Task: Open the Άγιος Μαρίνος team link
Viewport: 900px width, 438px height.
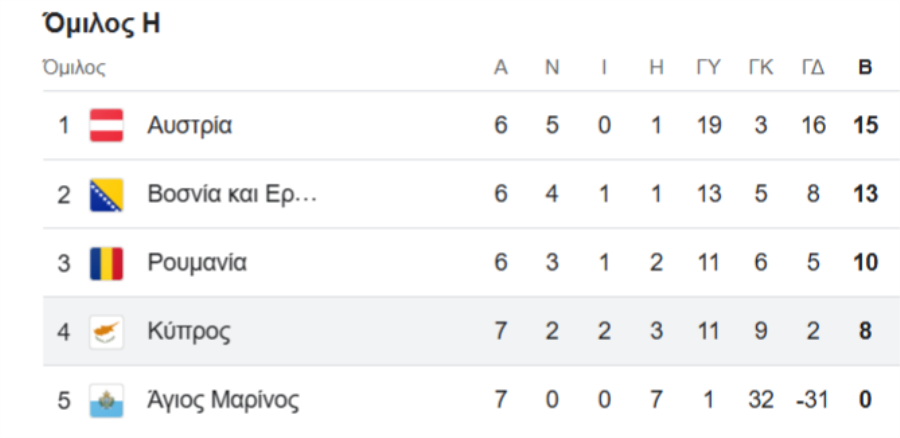Action: [x=222, y=400]
